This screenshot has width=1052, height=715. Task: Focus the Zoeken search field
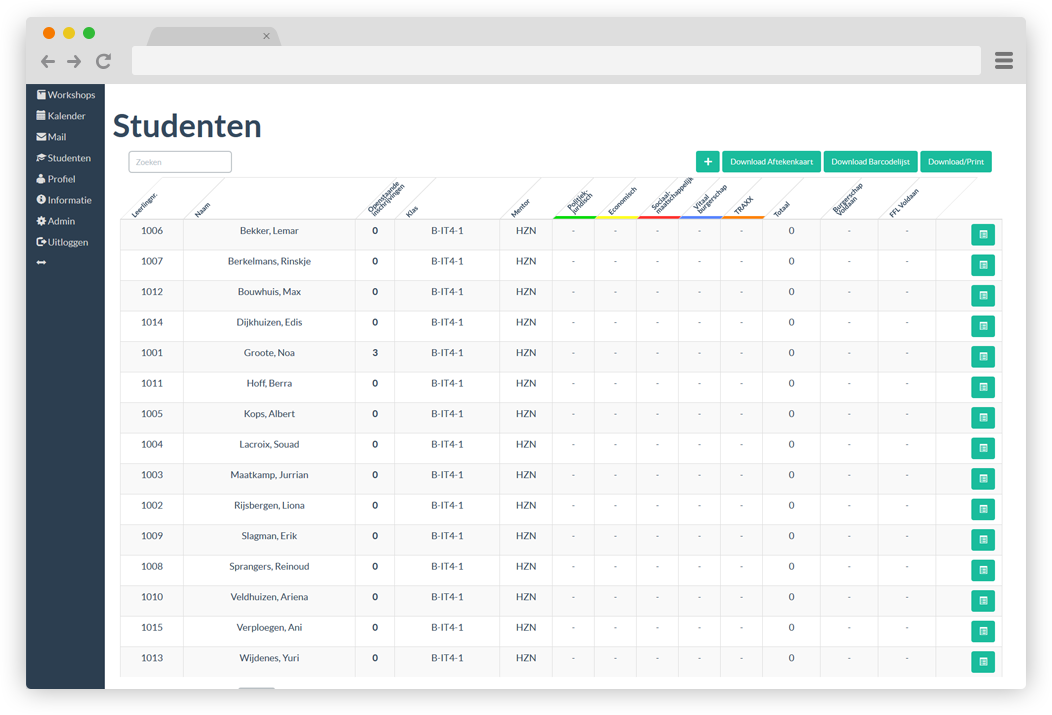pos(180,162)
